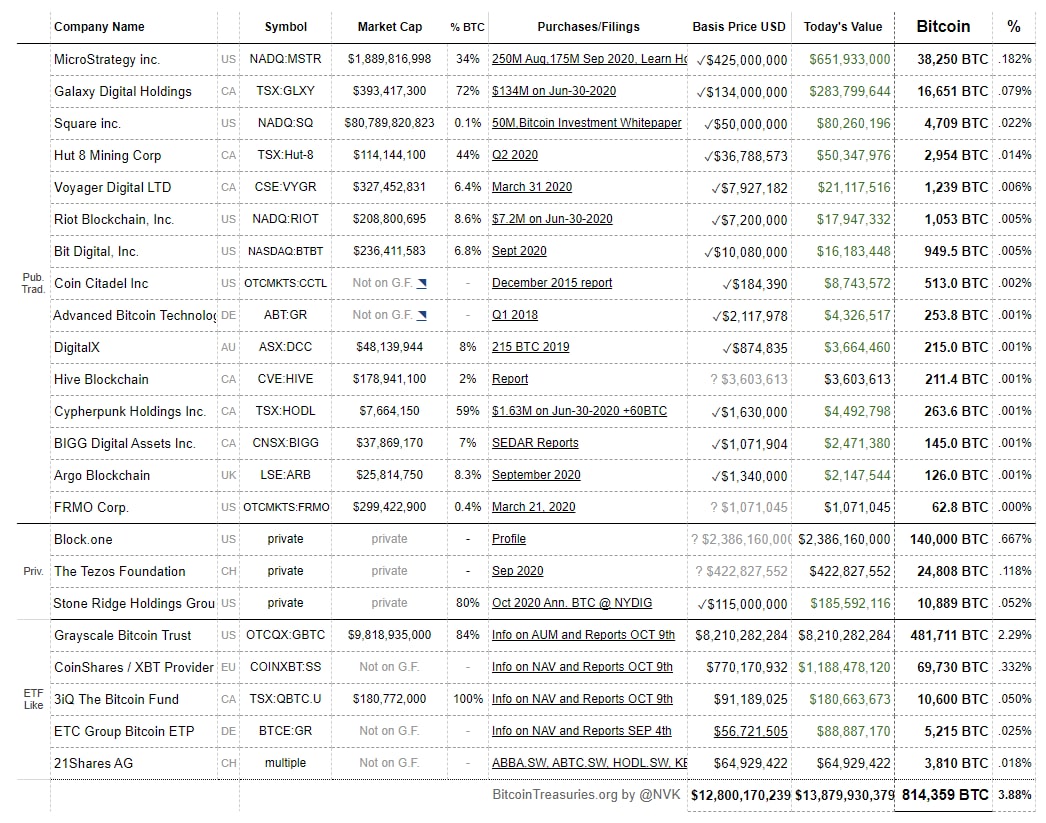The width and height of the screenshot is (1046, 823).
Task: Click the % BTC column header
Action: tap(467, 27)
